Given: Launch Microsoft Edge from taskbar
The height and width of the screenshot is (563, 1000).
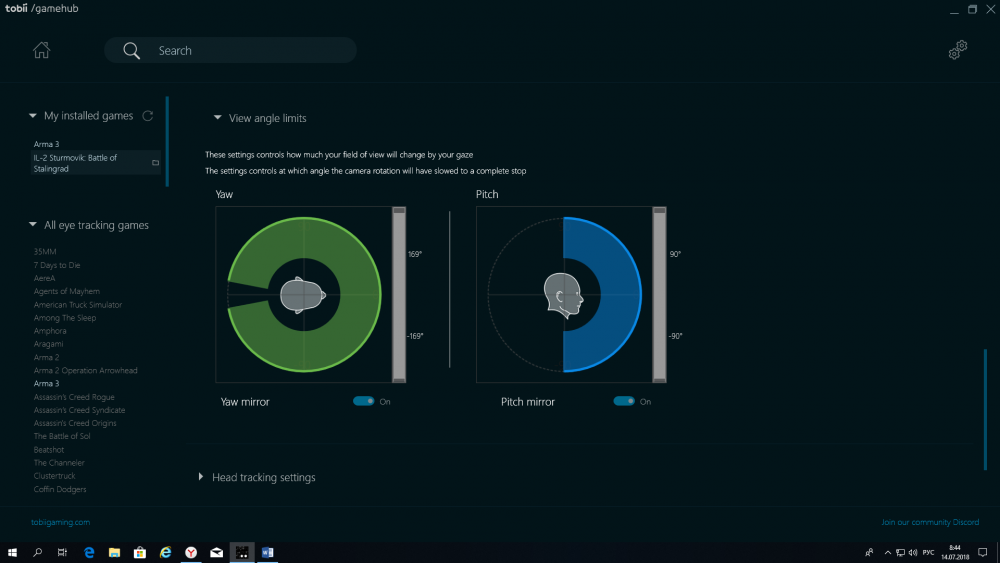Looking at the screenshot, I should pyautogui.click(x=89, y=552).
